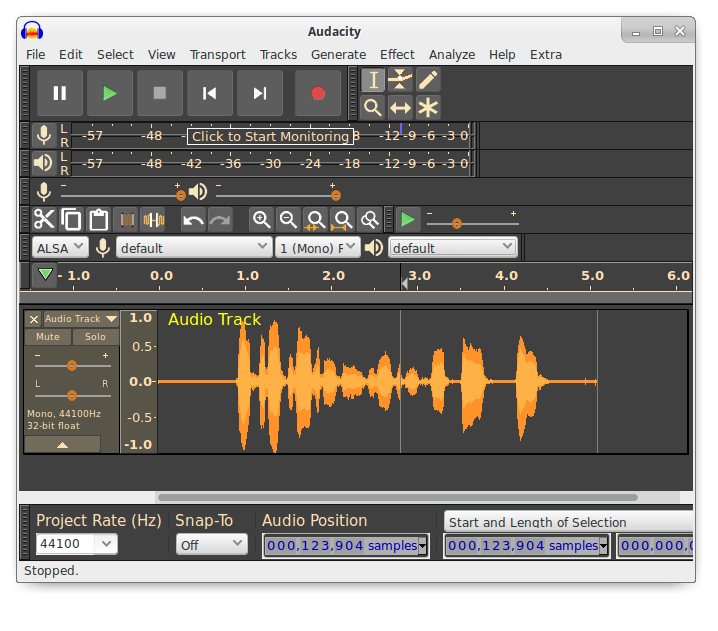
Task: Click the Undo arrow icon
Action: click(193, 219)
